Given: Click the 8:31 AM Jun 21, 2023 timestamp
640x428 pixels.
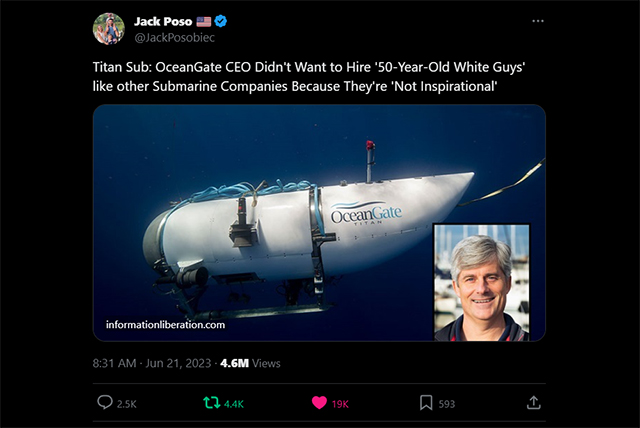Looking at the screenshot, I should [152, 363].
